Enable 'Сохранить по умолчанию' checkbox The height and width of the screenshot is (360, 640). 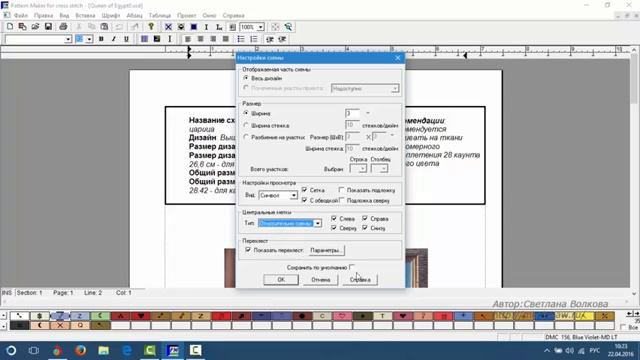tap(352, 267)
